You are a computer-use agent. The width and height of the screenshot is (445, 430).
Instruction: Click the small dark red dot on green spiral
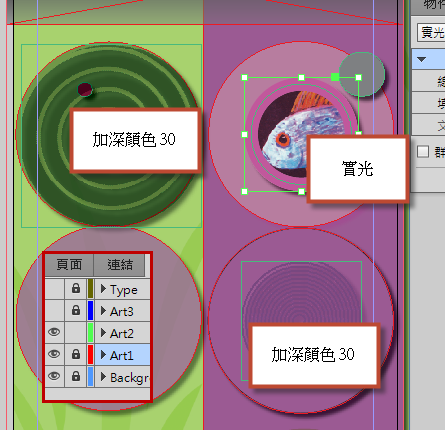85,90
